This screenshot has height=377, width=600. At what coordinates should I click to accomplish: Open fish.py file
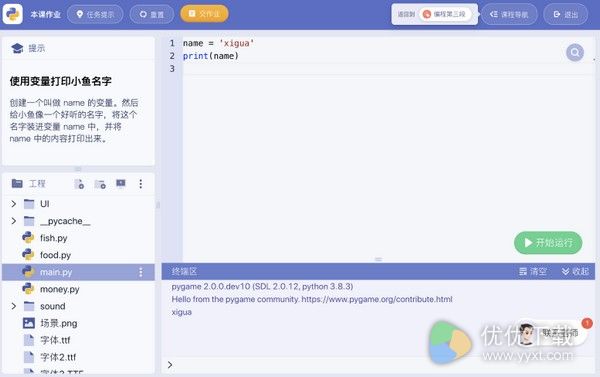[x=78, y=238]
